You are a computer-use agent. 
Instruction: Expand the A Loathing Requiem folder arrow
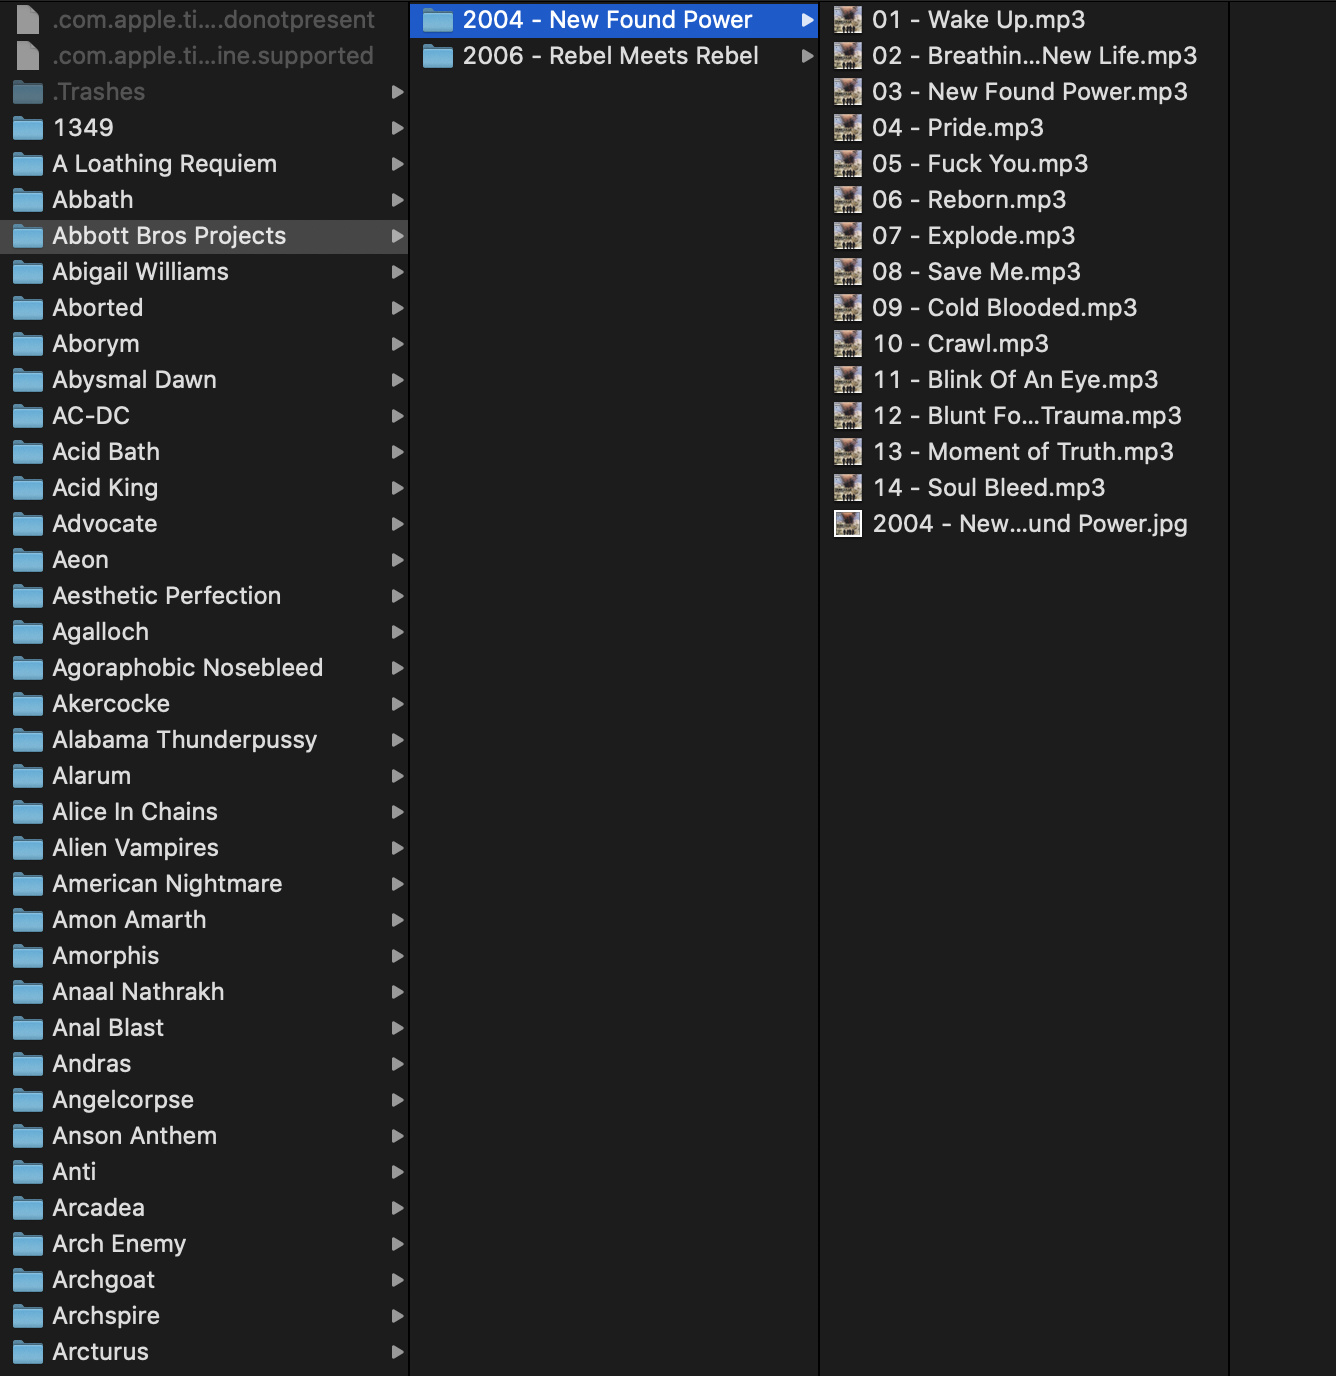point(397,164)
